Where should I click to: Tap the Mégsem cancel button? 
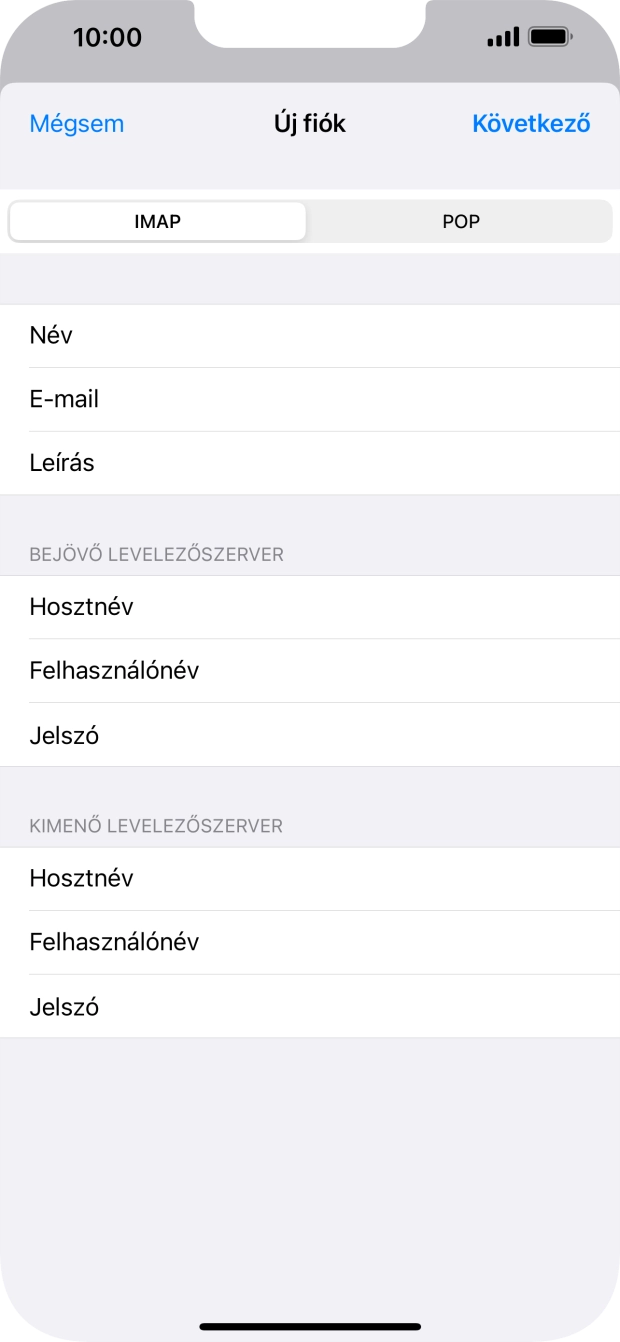(76, 123)
